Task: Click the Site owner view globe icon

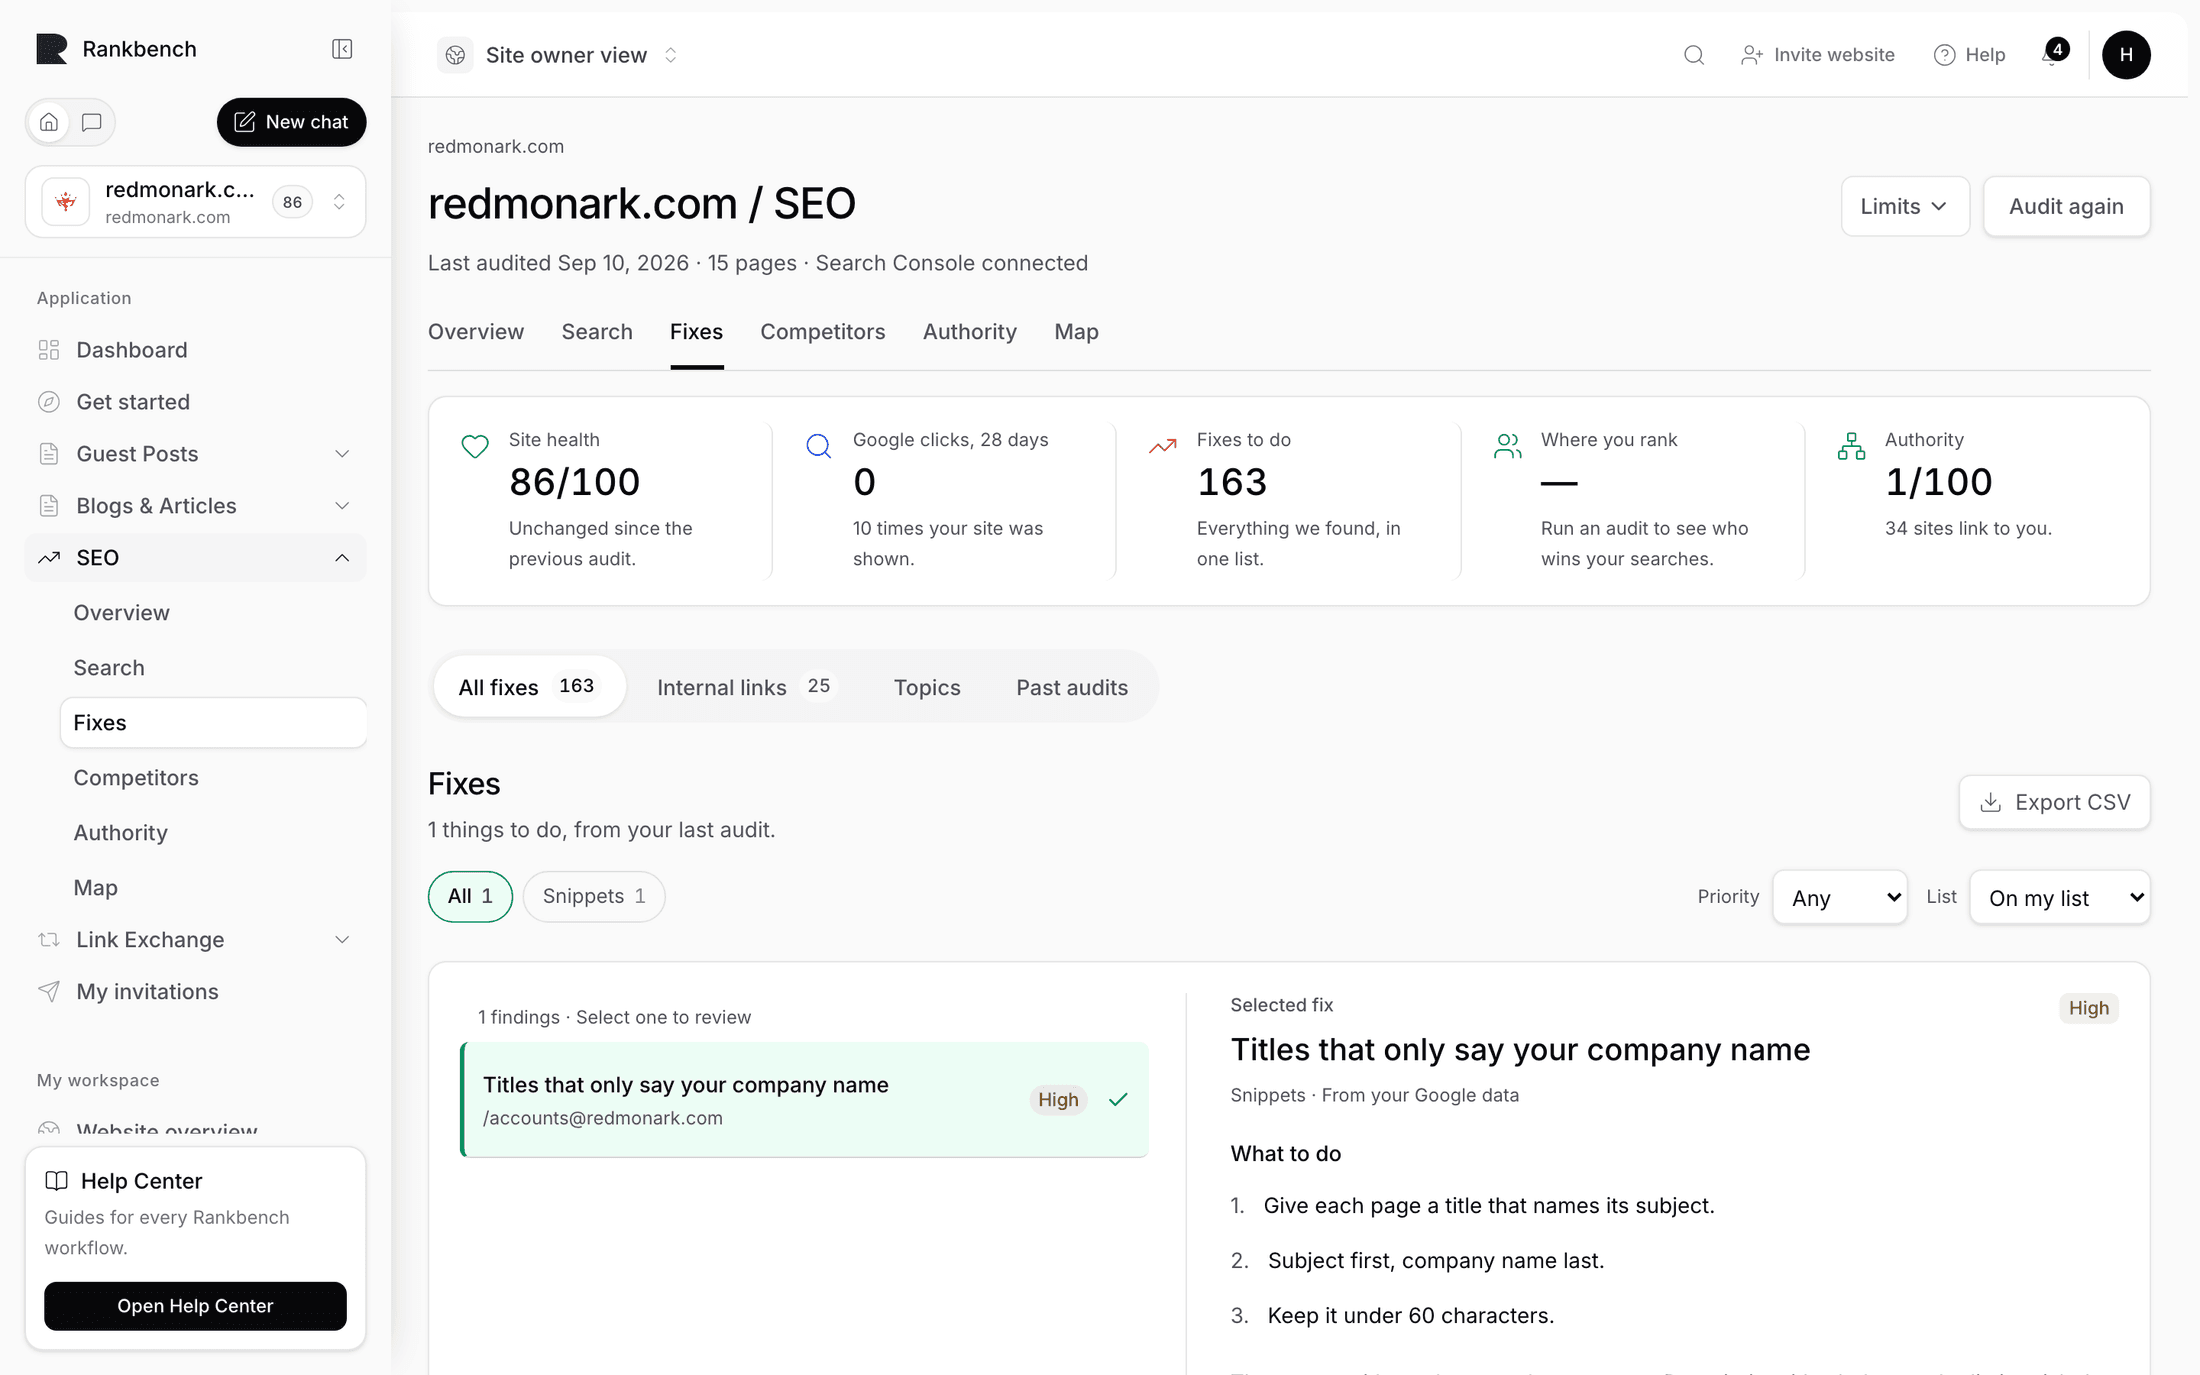Action: pyautogui.click(x=455, y=55)
